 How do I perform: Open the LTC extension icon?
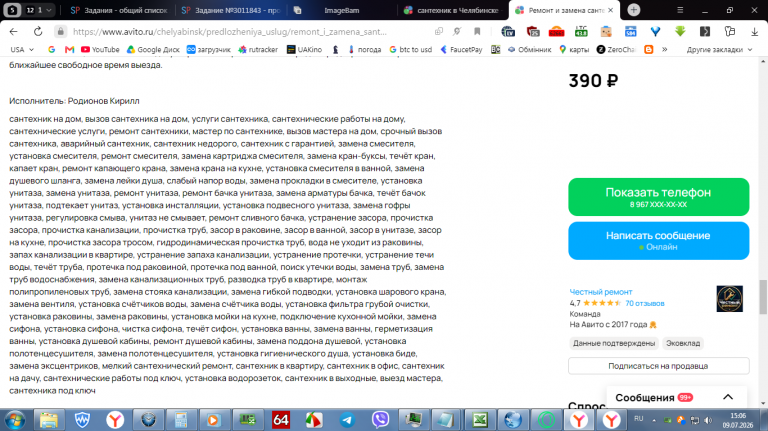(x=581, y=31)
